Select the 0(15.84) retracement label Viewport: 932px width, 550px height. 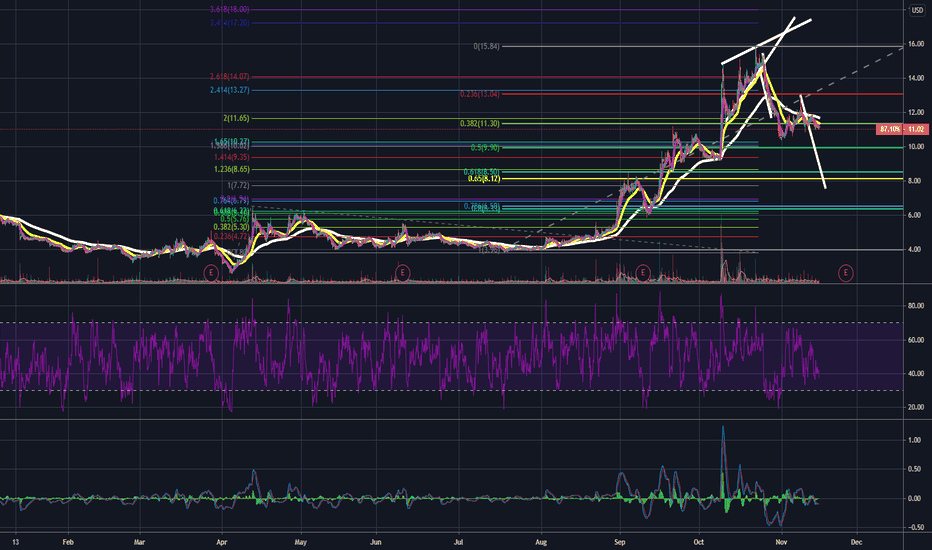(486, 46)
